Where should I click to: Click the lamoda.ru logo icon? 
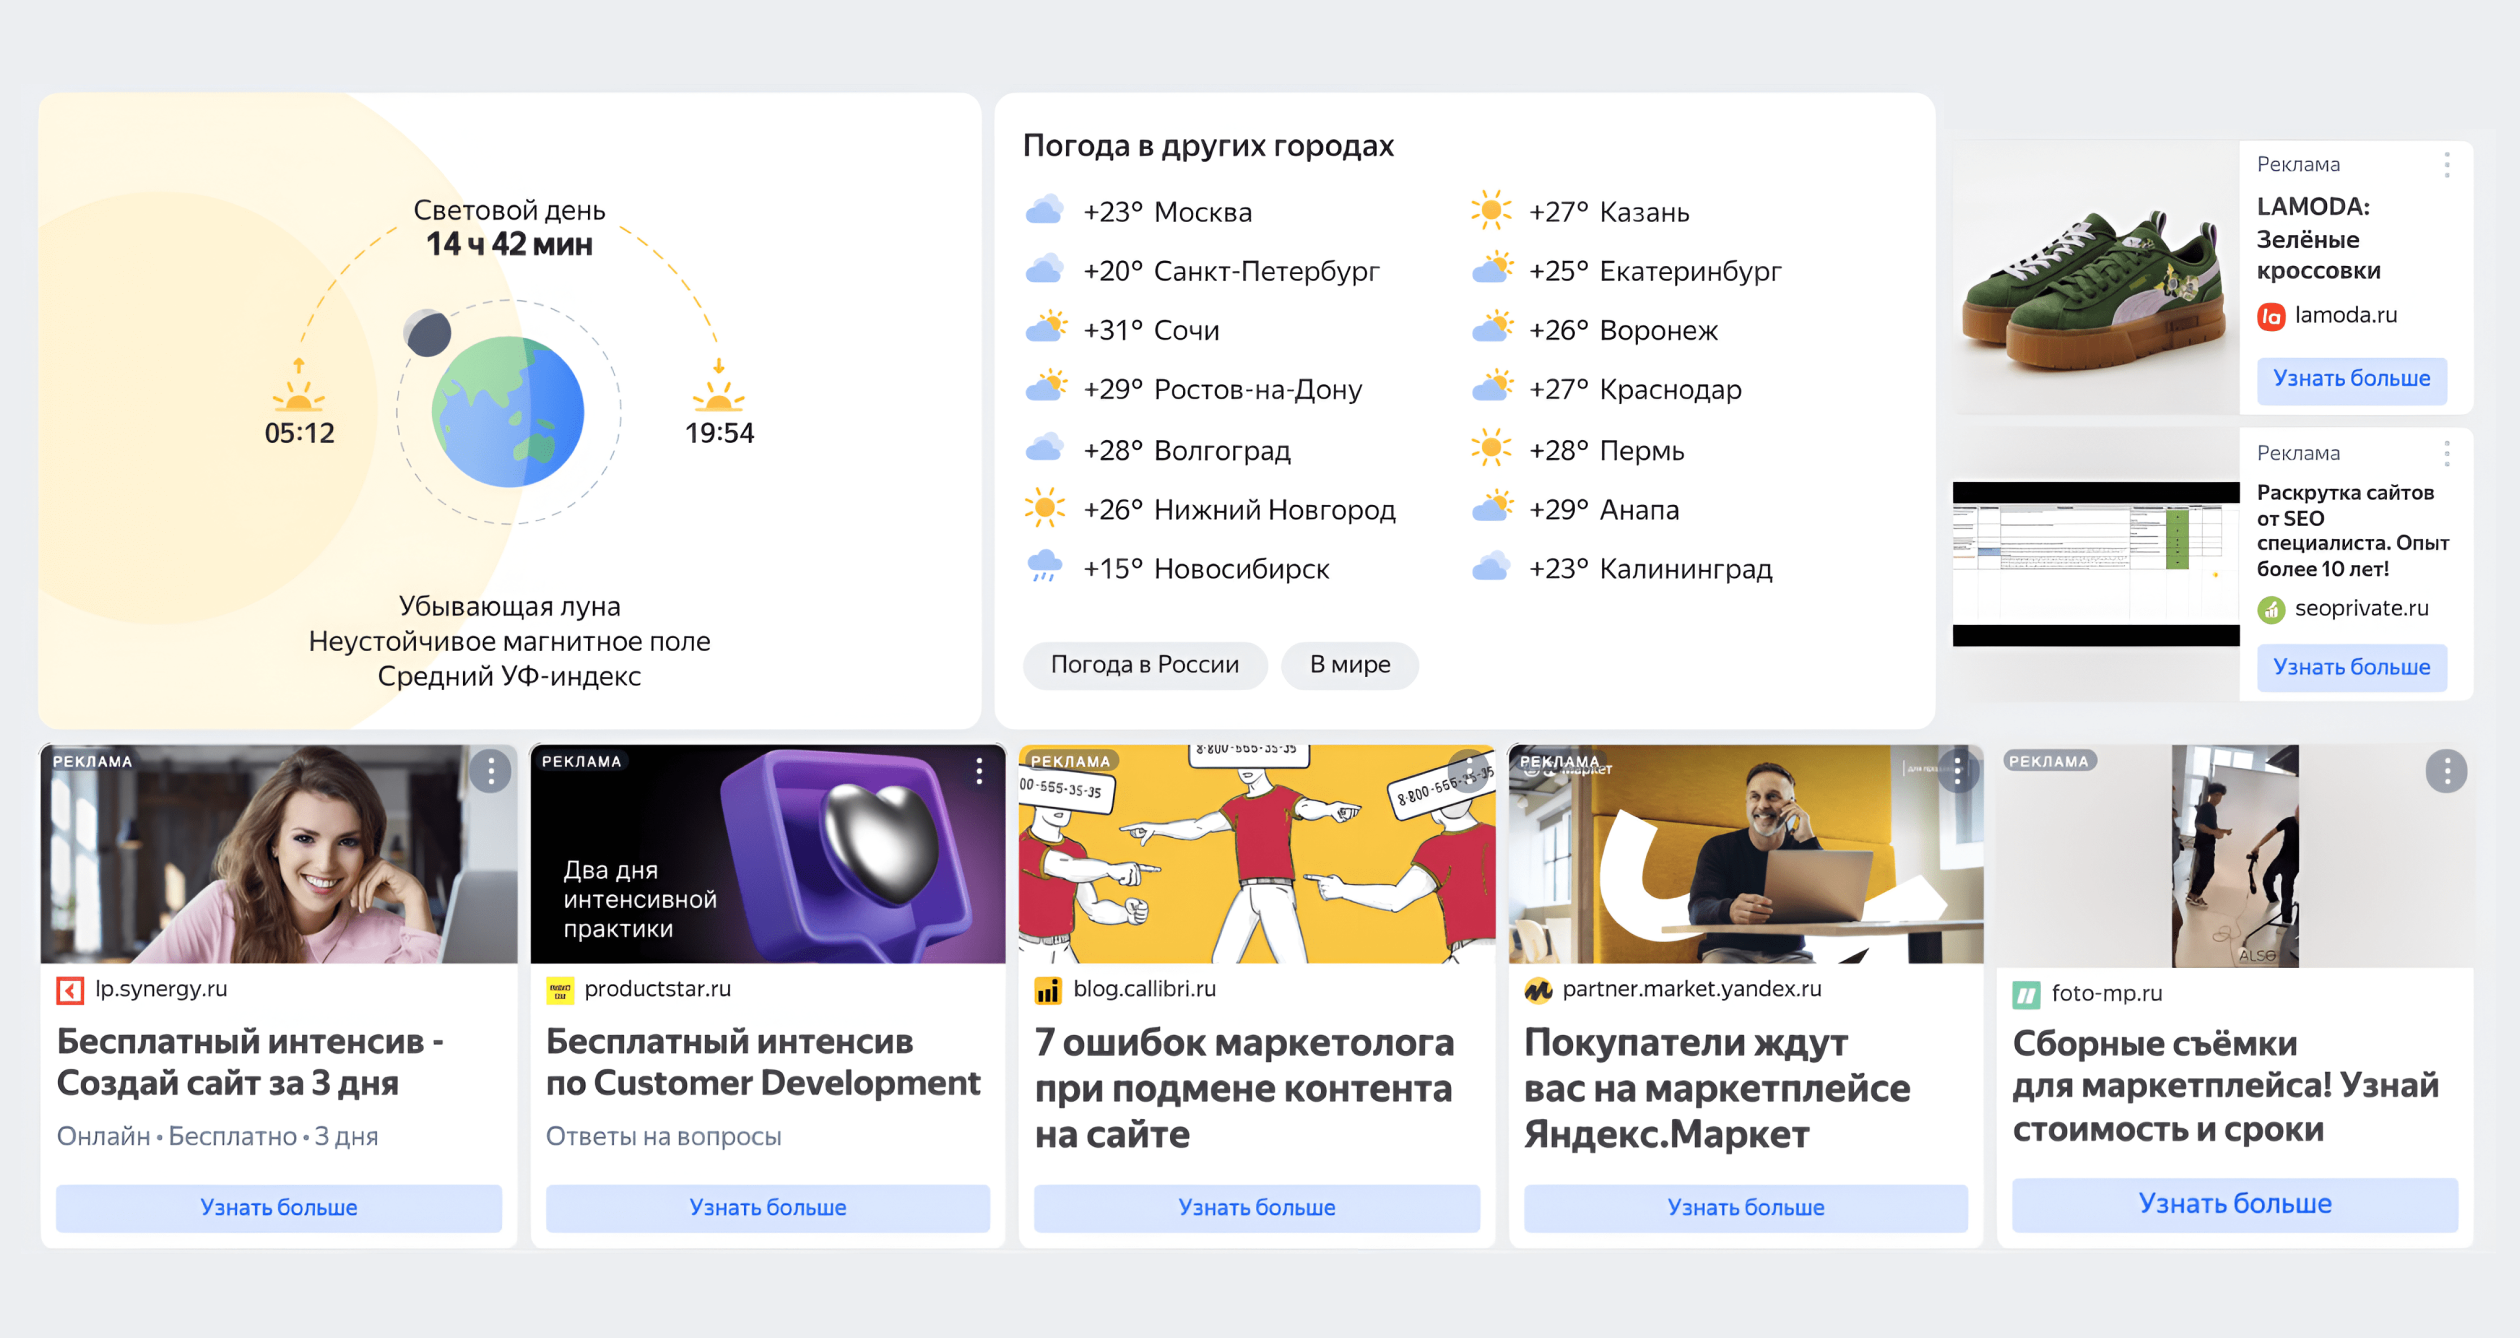click(2271, 317)
